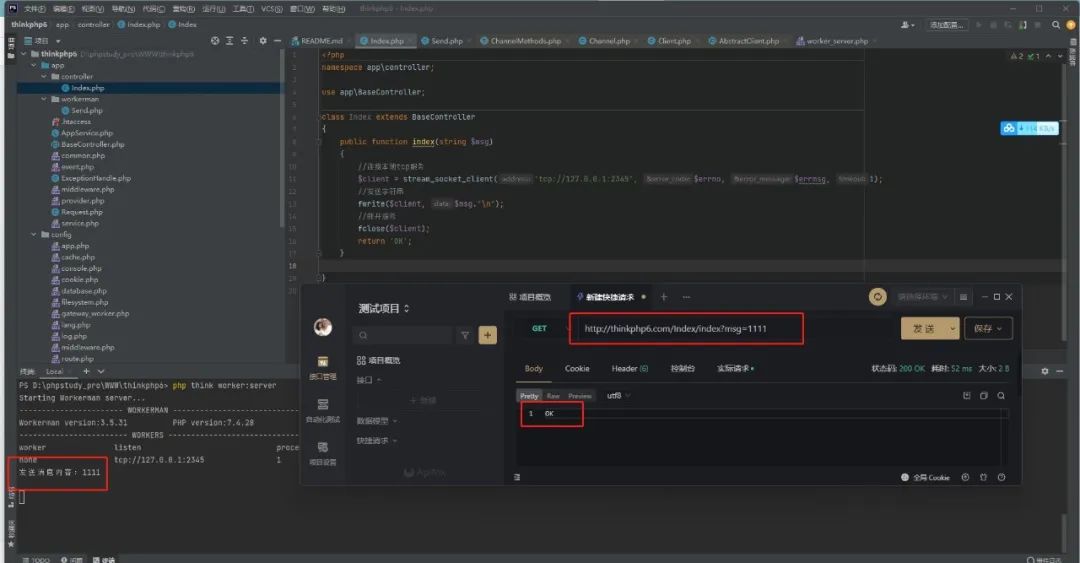Screen dimensions: 1080x563
Task: Open the Header response tab
Action: (x=630, y=369)
